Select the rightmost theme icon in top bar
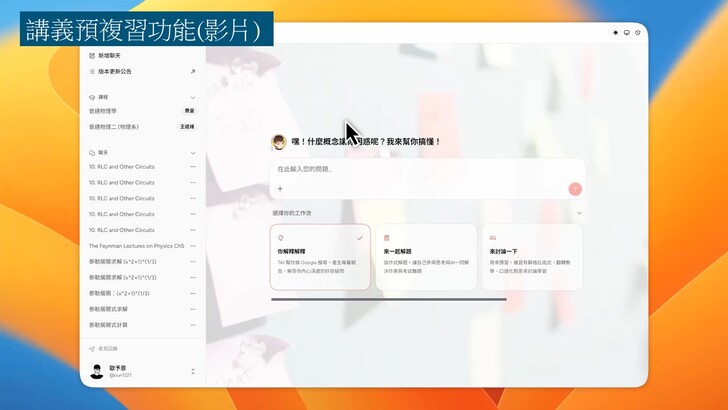Image resolution: width=728 pixels, height=410 pixels. 638,33
